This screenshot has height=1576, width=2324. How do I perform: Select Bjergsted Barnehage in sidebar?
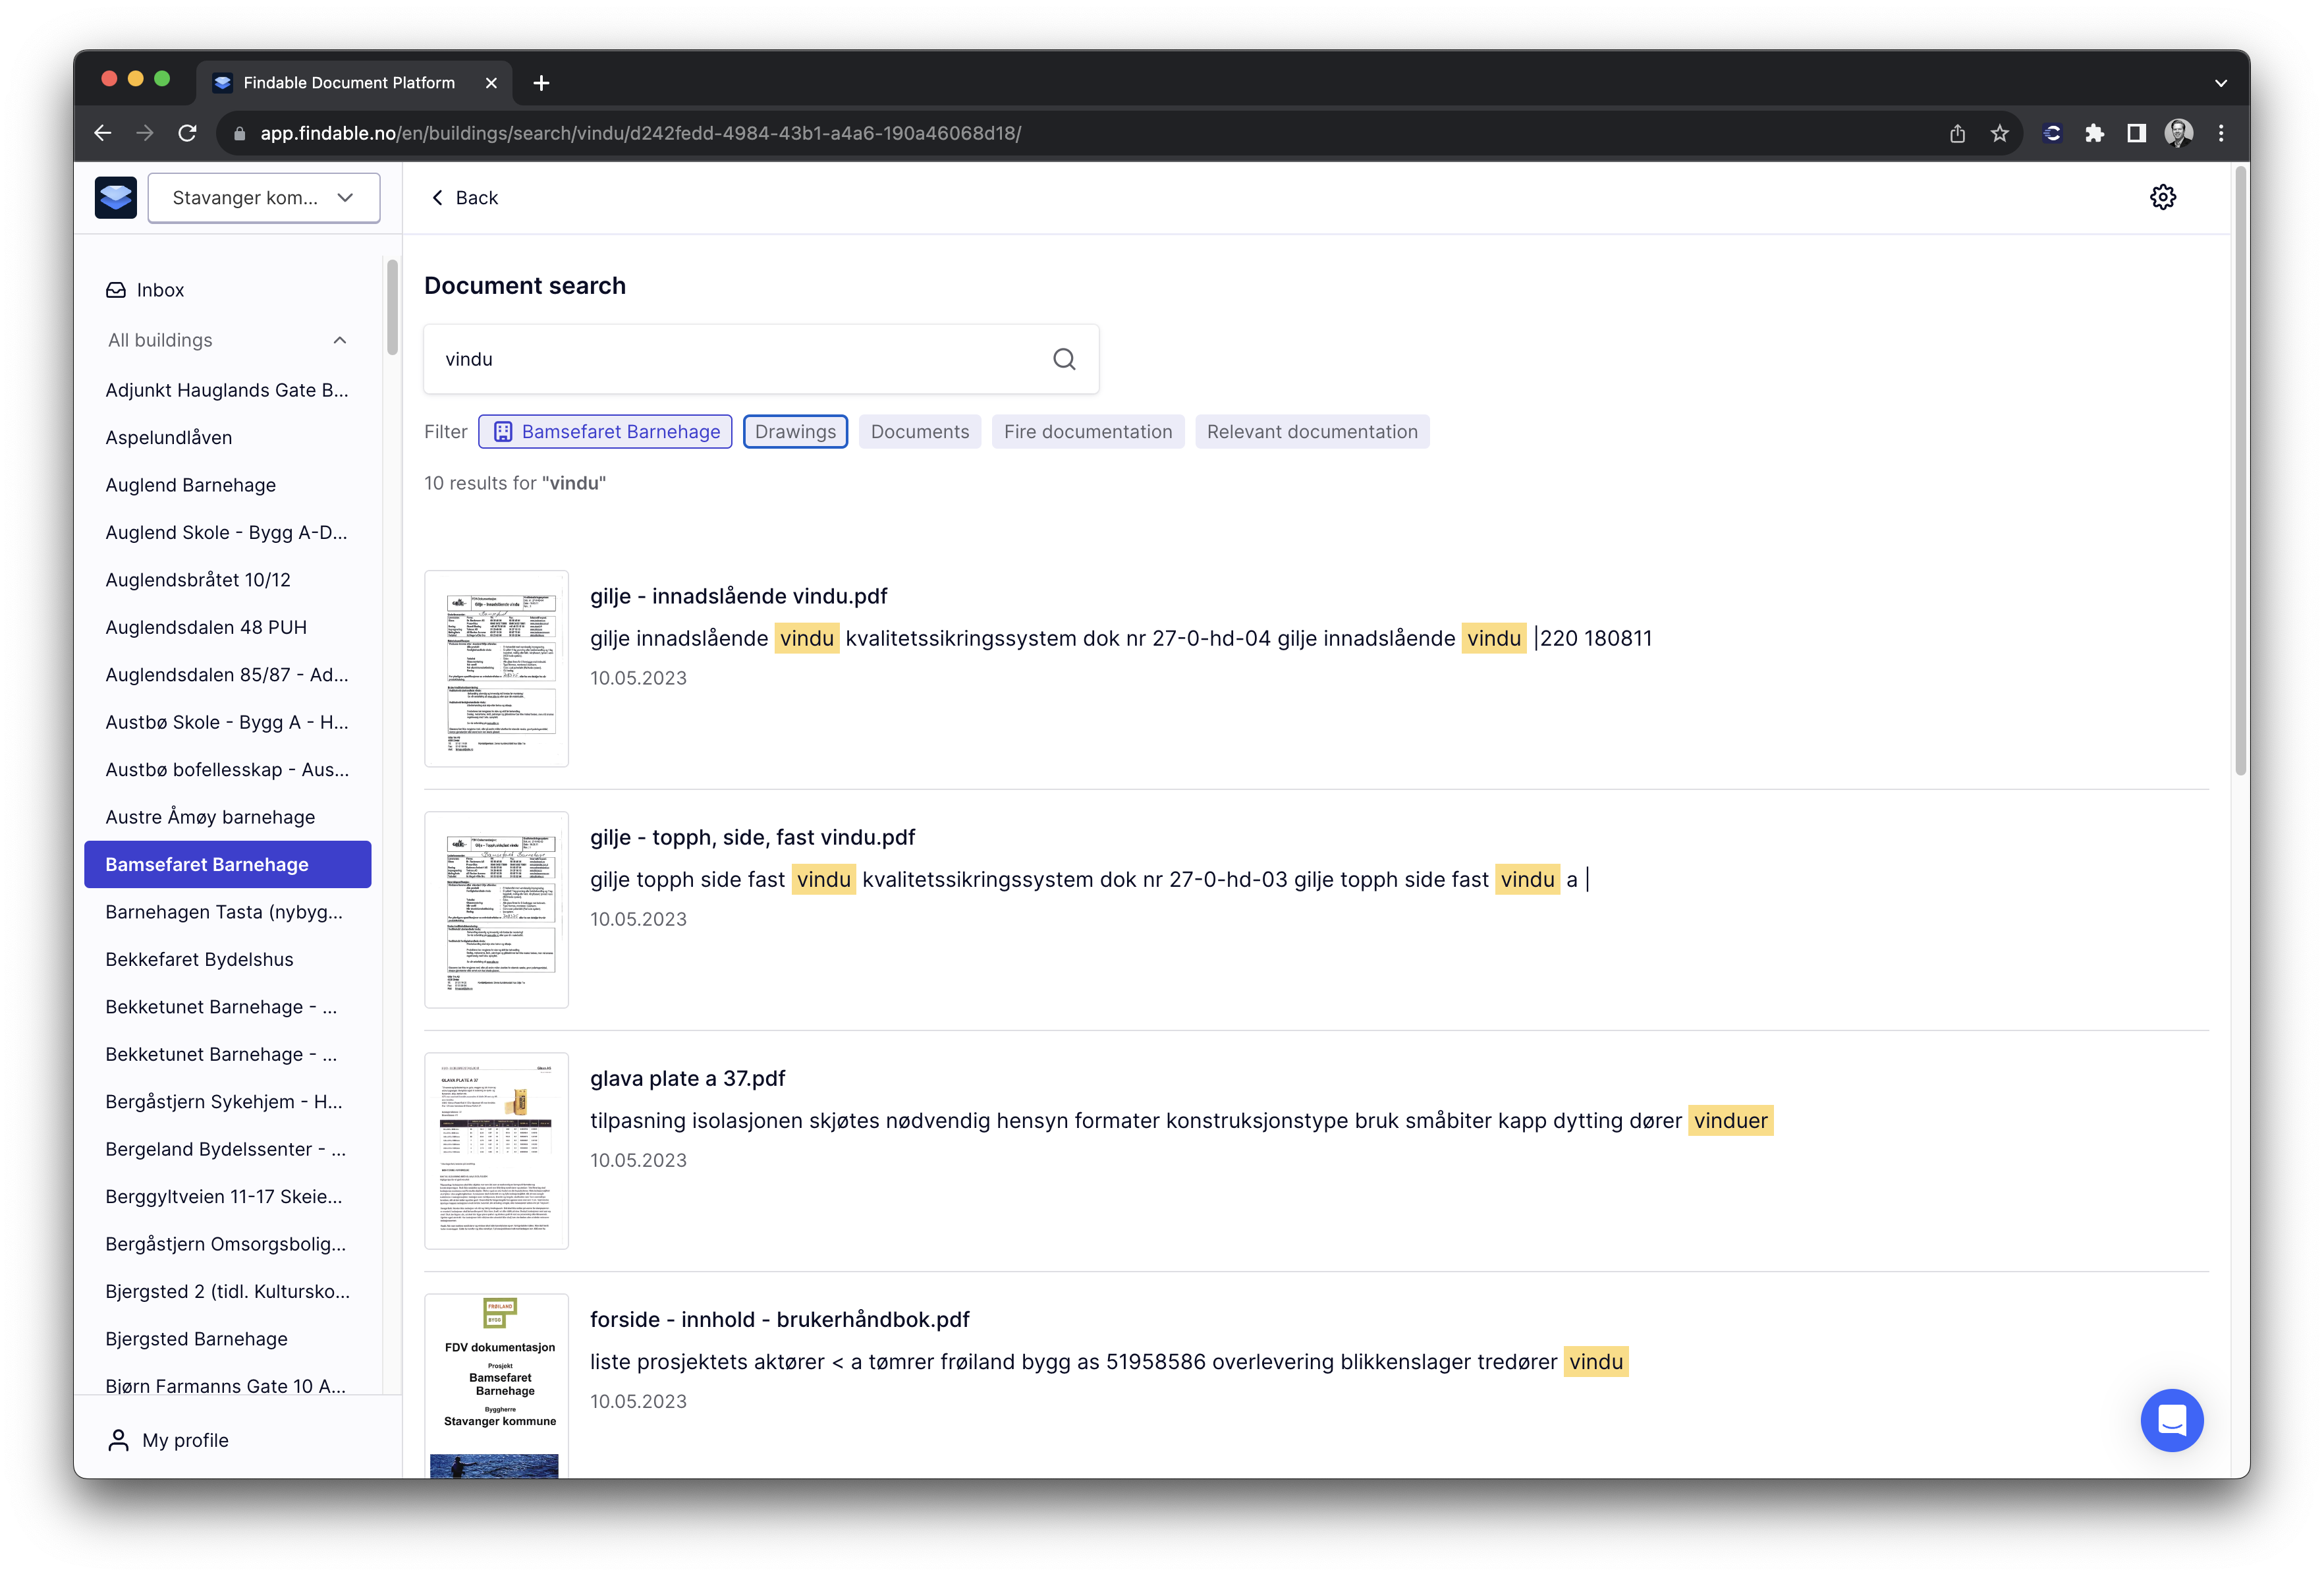tap(196, 1339)
